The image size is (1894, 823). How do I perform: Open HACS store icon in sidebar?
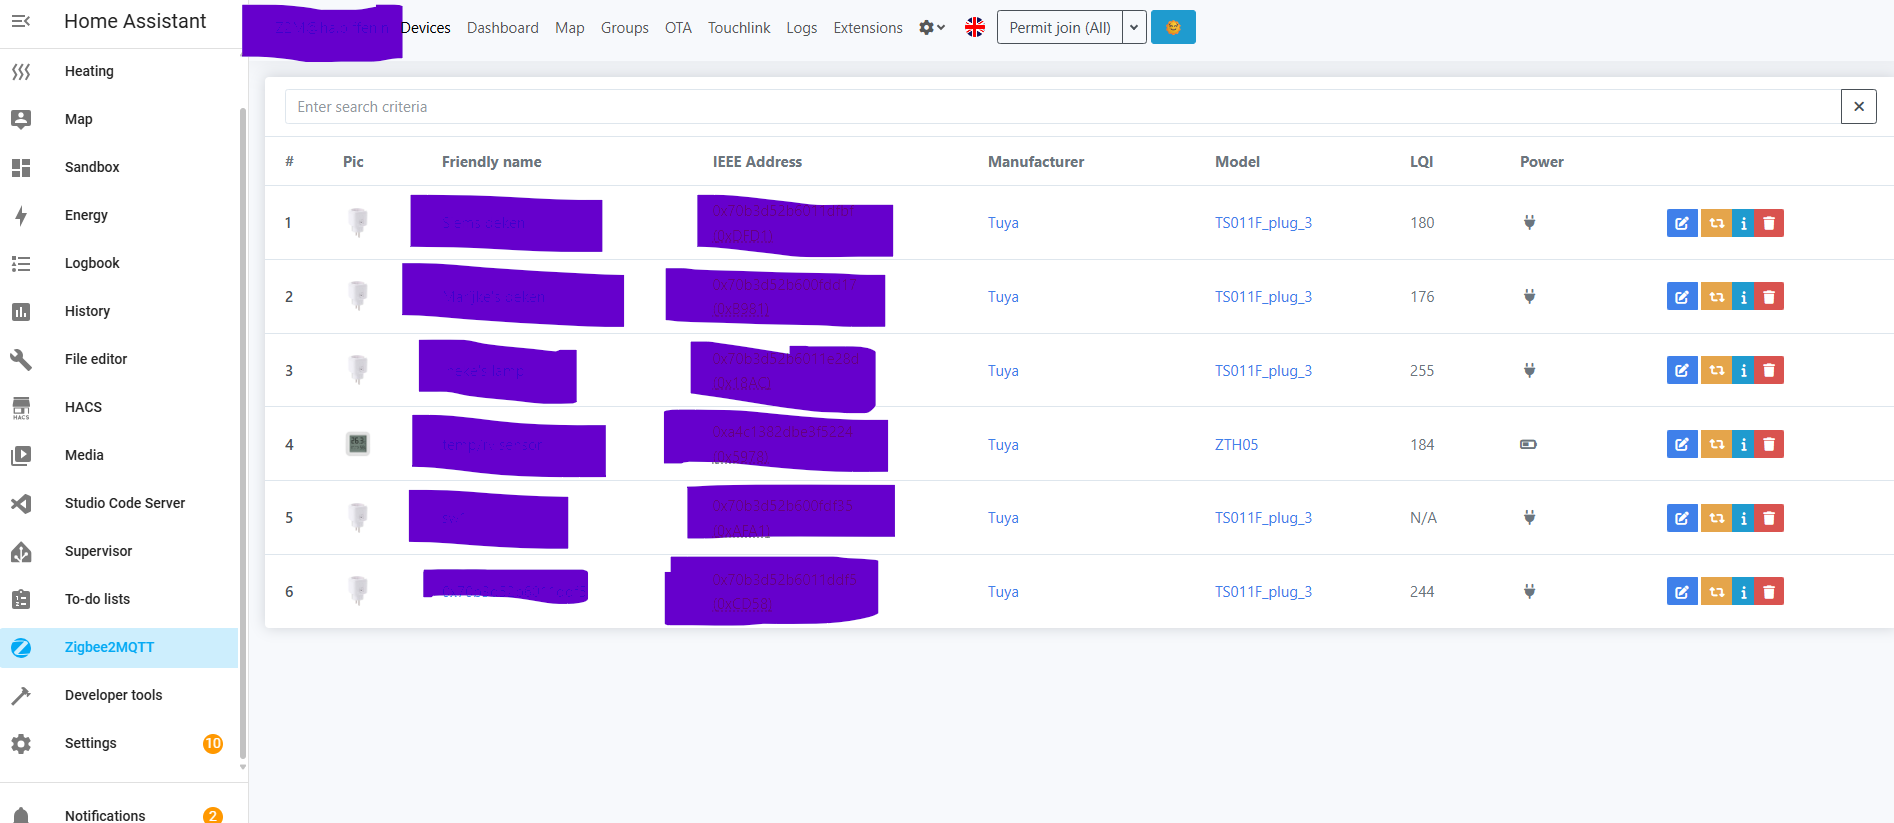tap(21, 407)
